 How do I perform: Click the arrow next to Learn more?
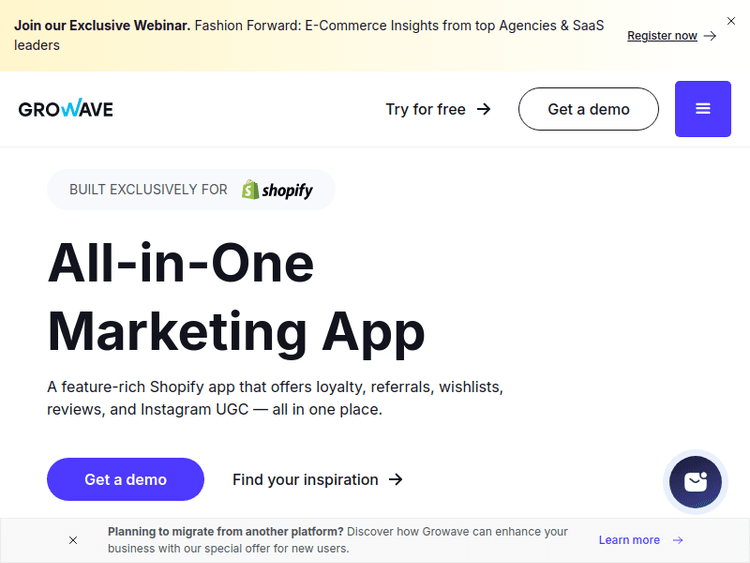click(678, 540)
